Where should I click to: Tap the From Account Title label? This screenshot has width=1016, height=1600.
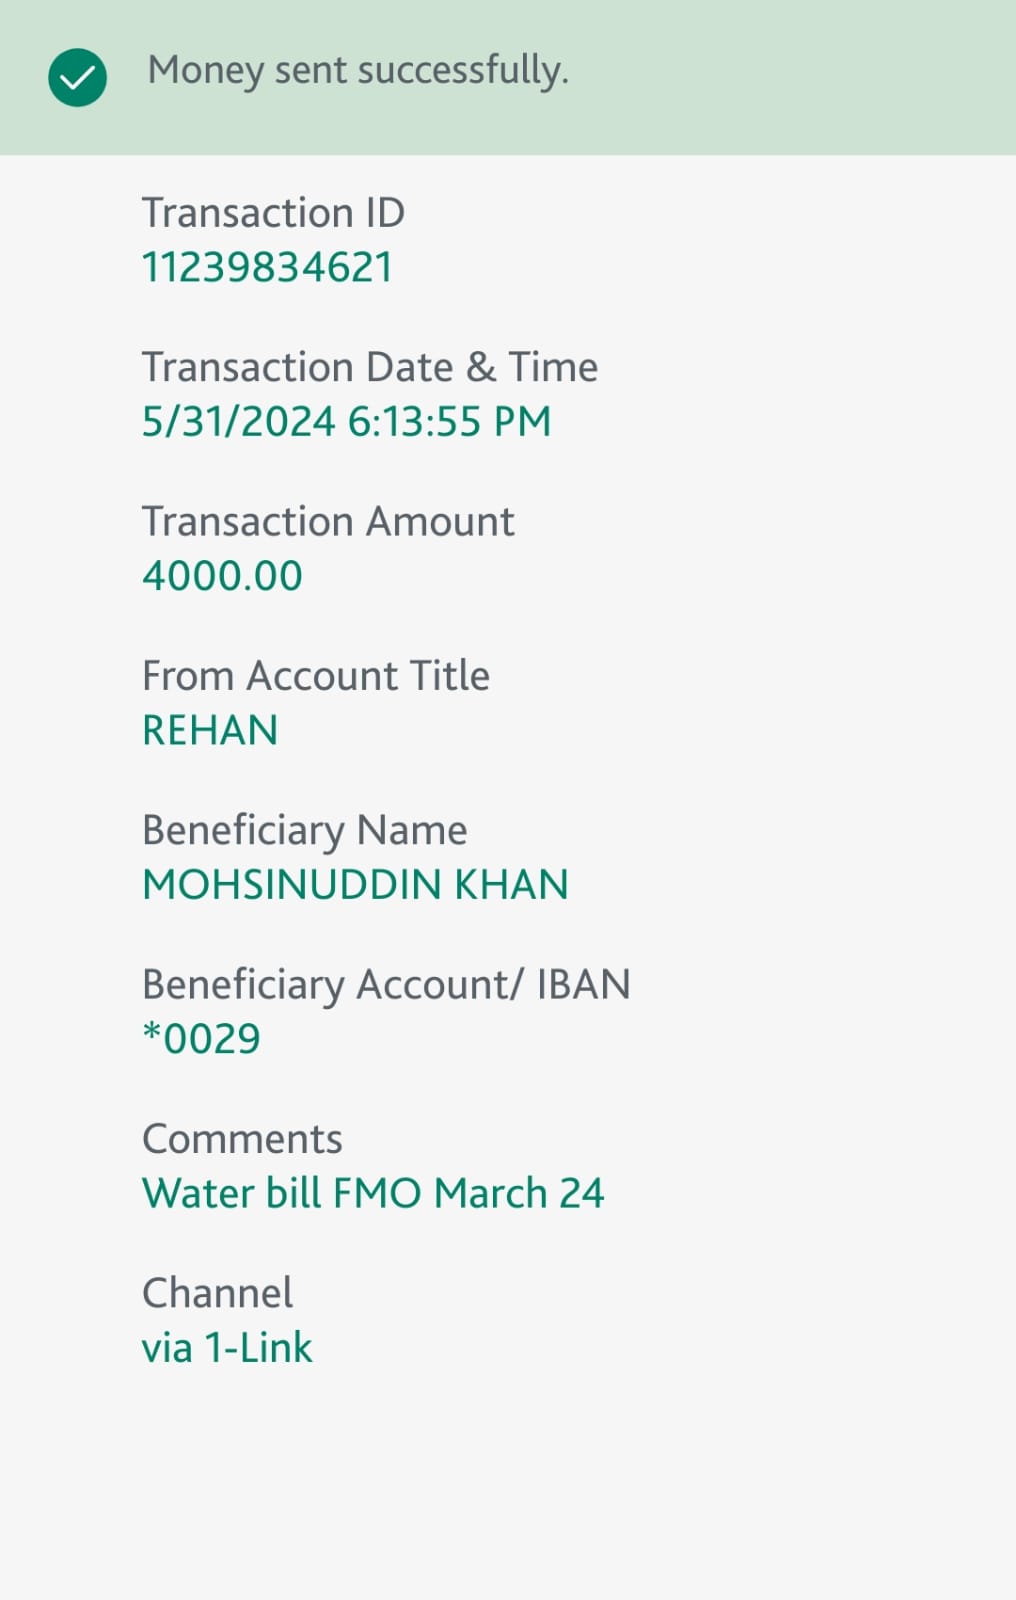pyautogui.click(x=315, y=676)
